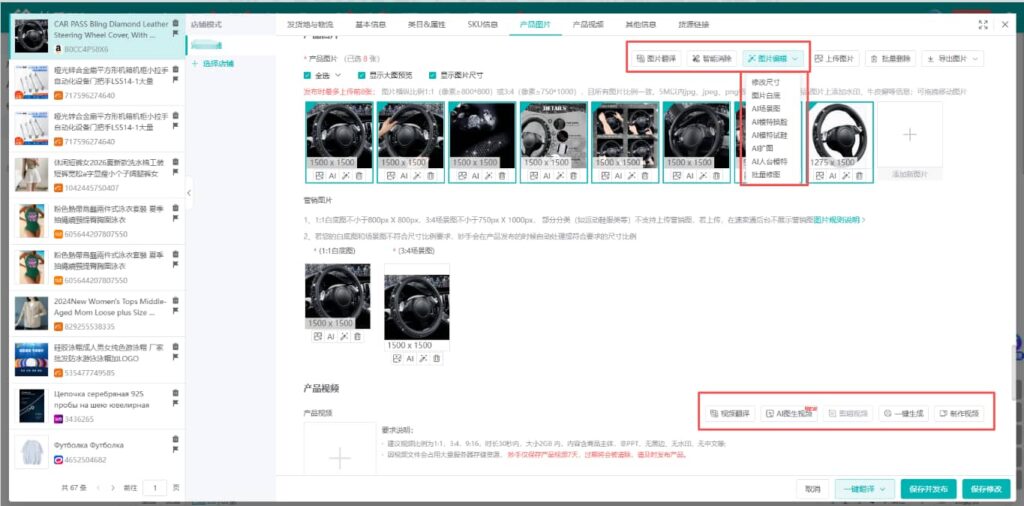Collapse the left panel with arrow handle
Screen dimensions: 1024x506
189,193
